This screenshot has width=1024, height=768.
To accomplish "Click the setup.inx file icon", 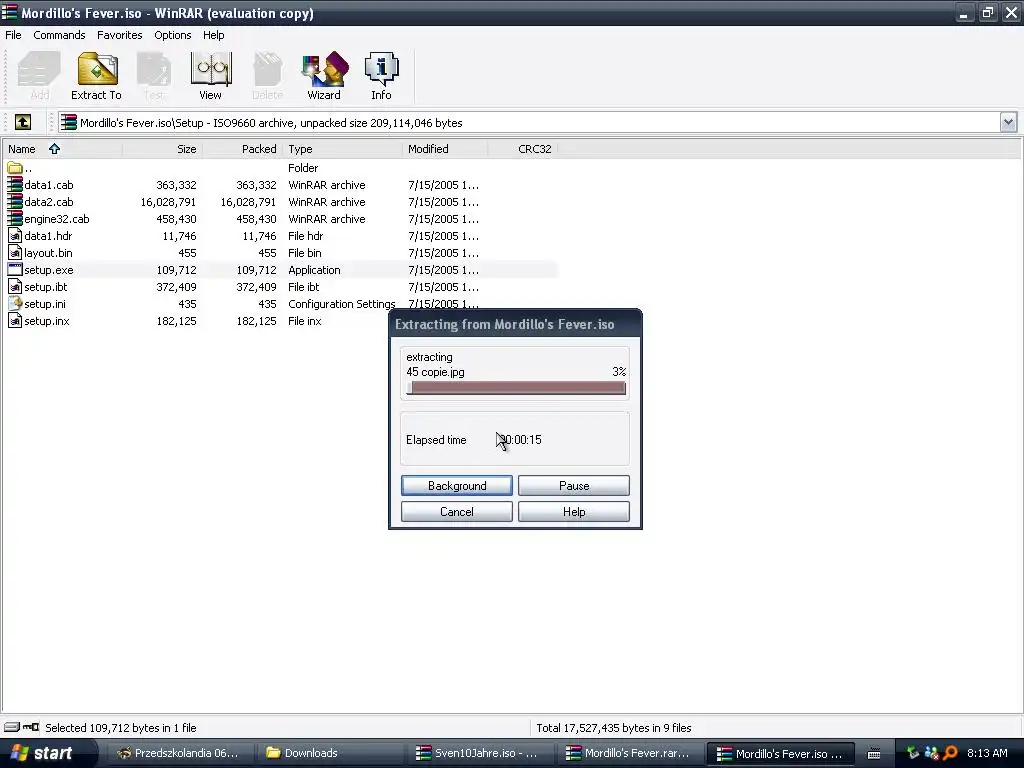I will (x=15, y=321).
